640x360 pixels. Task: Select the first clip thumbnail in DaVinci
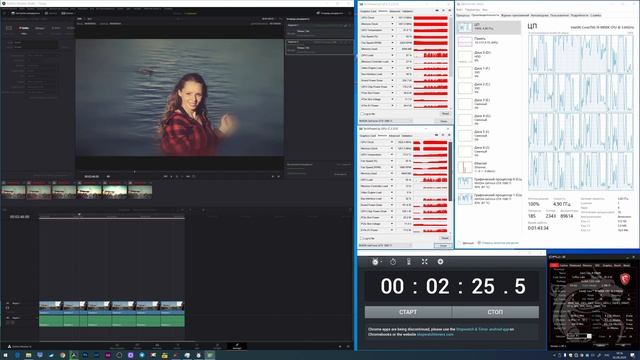(13, 191)
